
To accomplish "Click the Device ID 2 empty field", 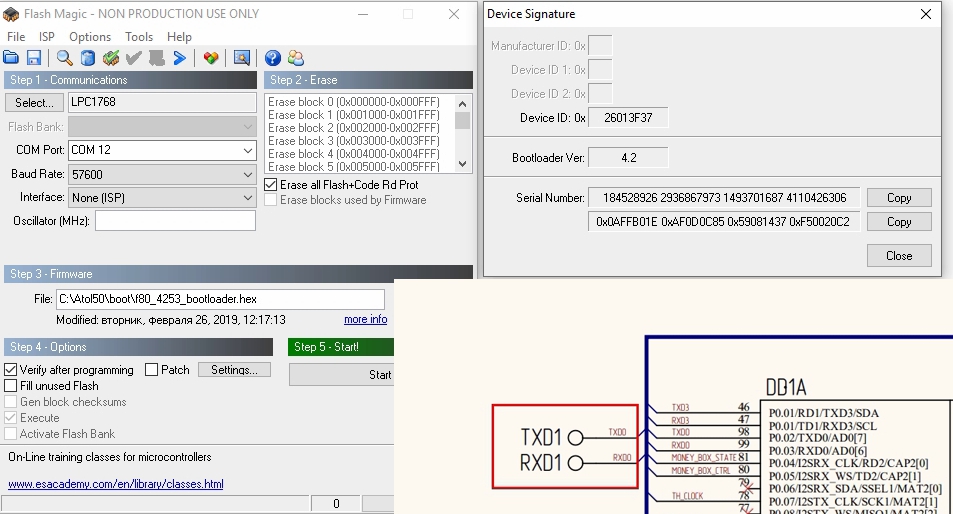I will [600, 94].
